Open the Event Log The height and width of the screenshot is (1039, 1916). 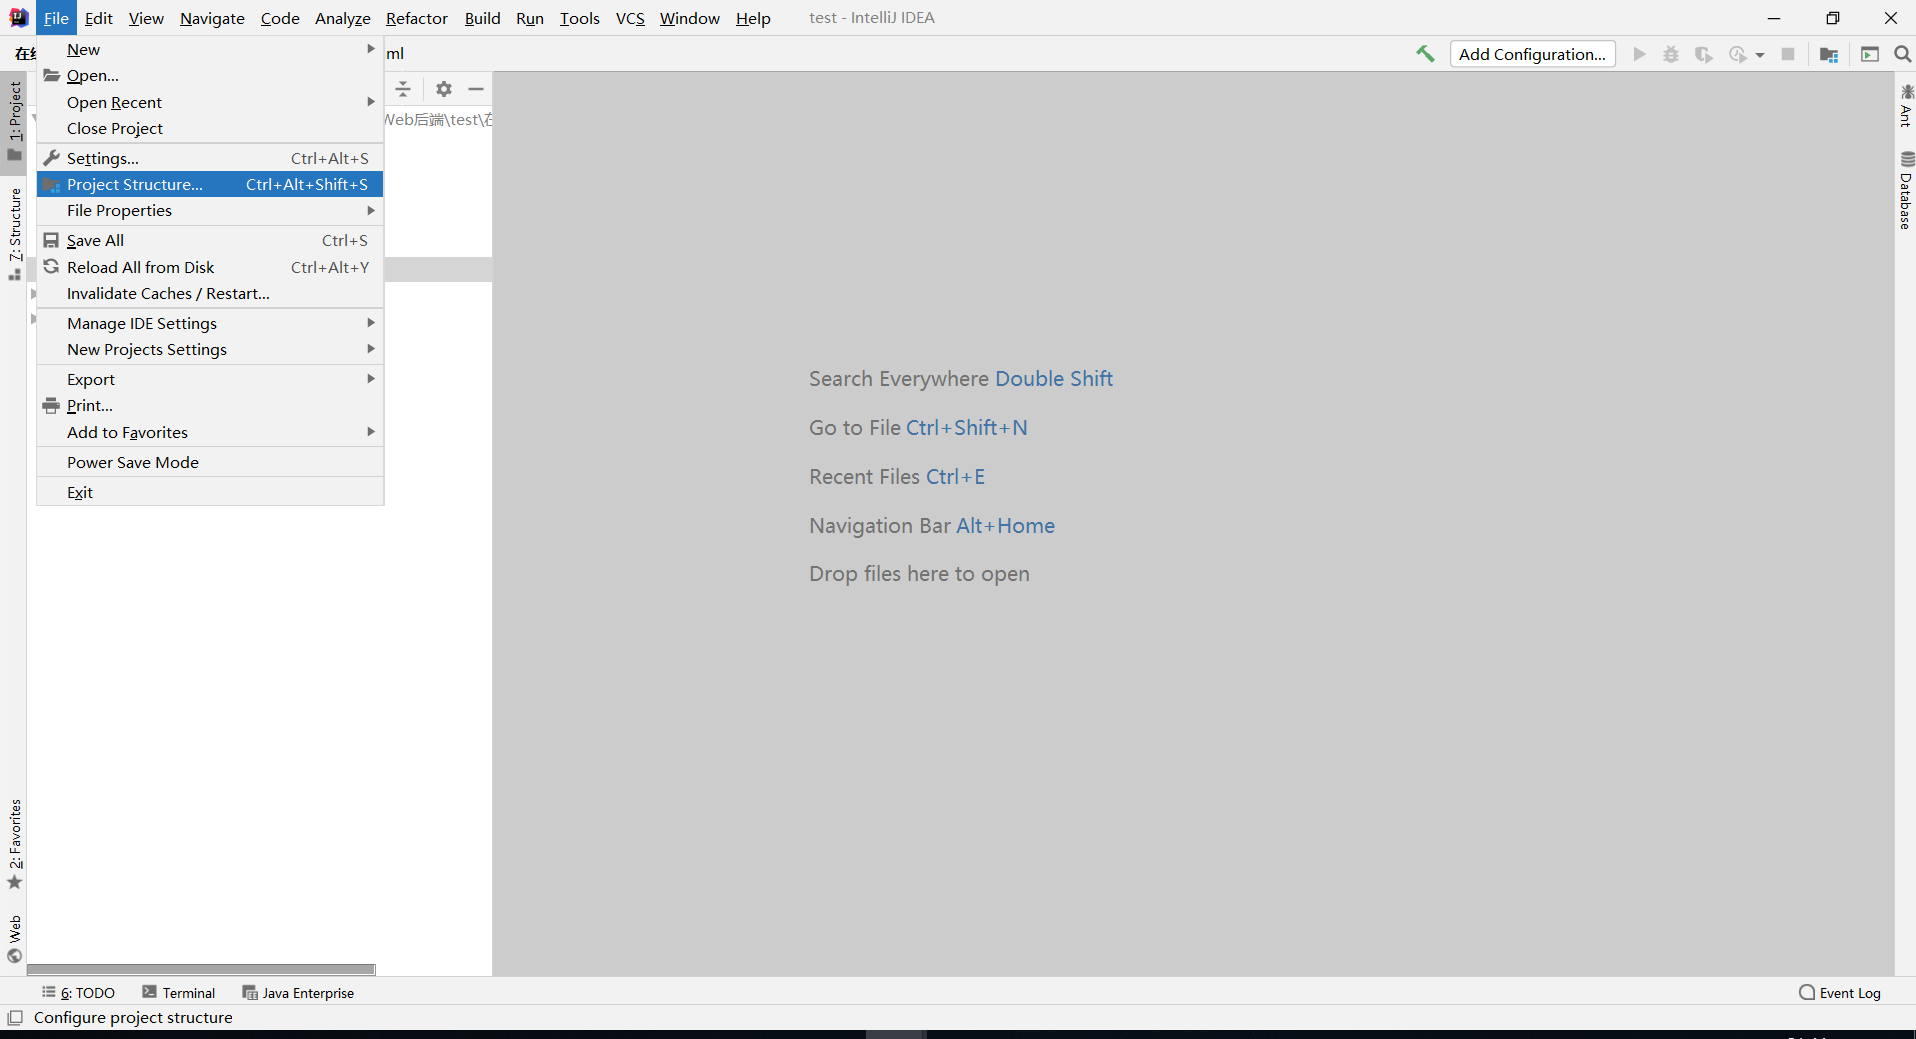(1840, 993)
